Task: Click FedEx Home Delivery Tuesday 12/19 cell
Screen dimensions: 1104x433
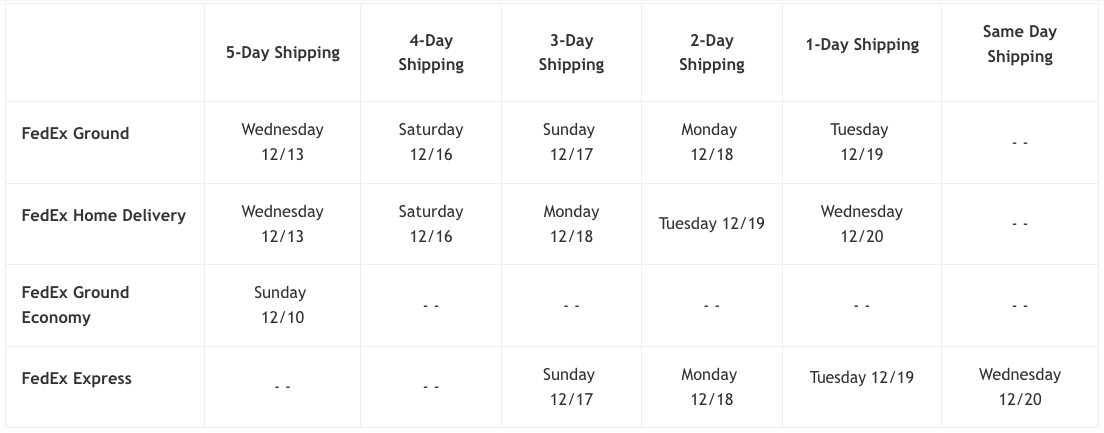Action: coord(712,224)
